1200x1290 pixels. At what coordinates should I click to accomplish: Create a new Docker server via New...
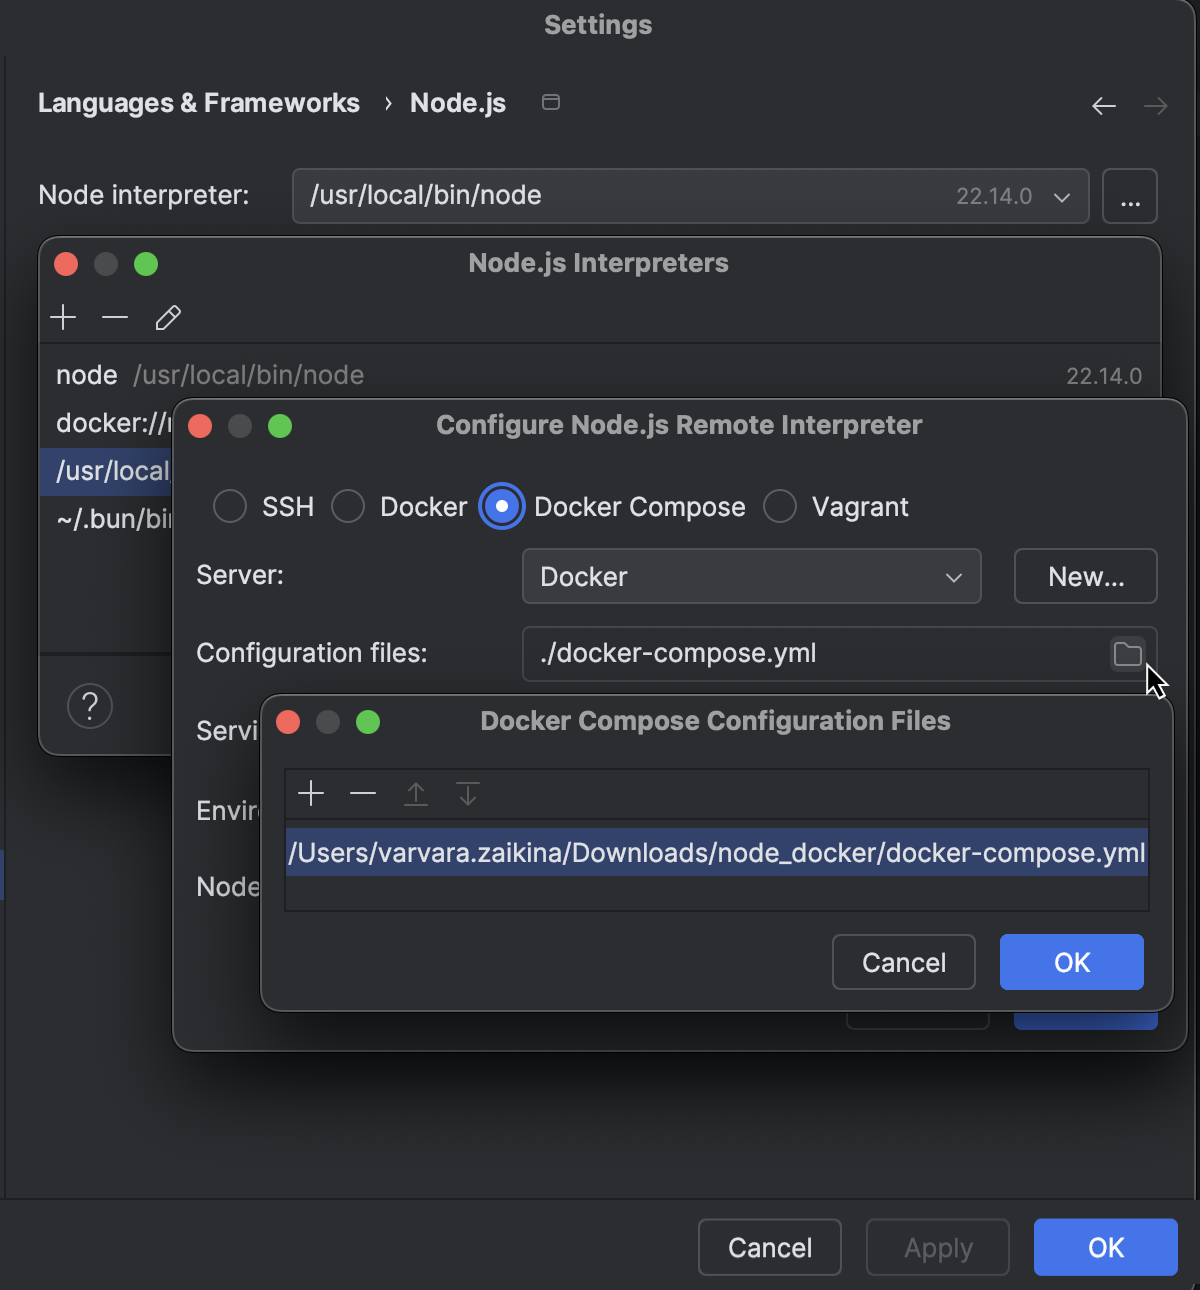pyautogui.click(x=1085, y=576)
